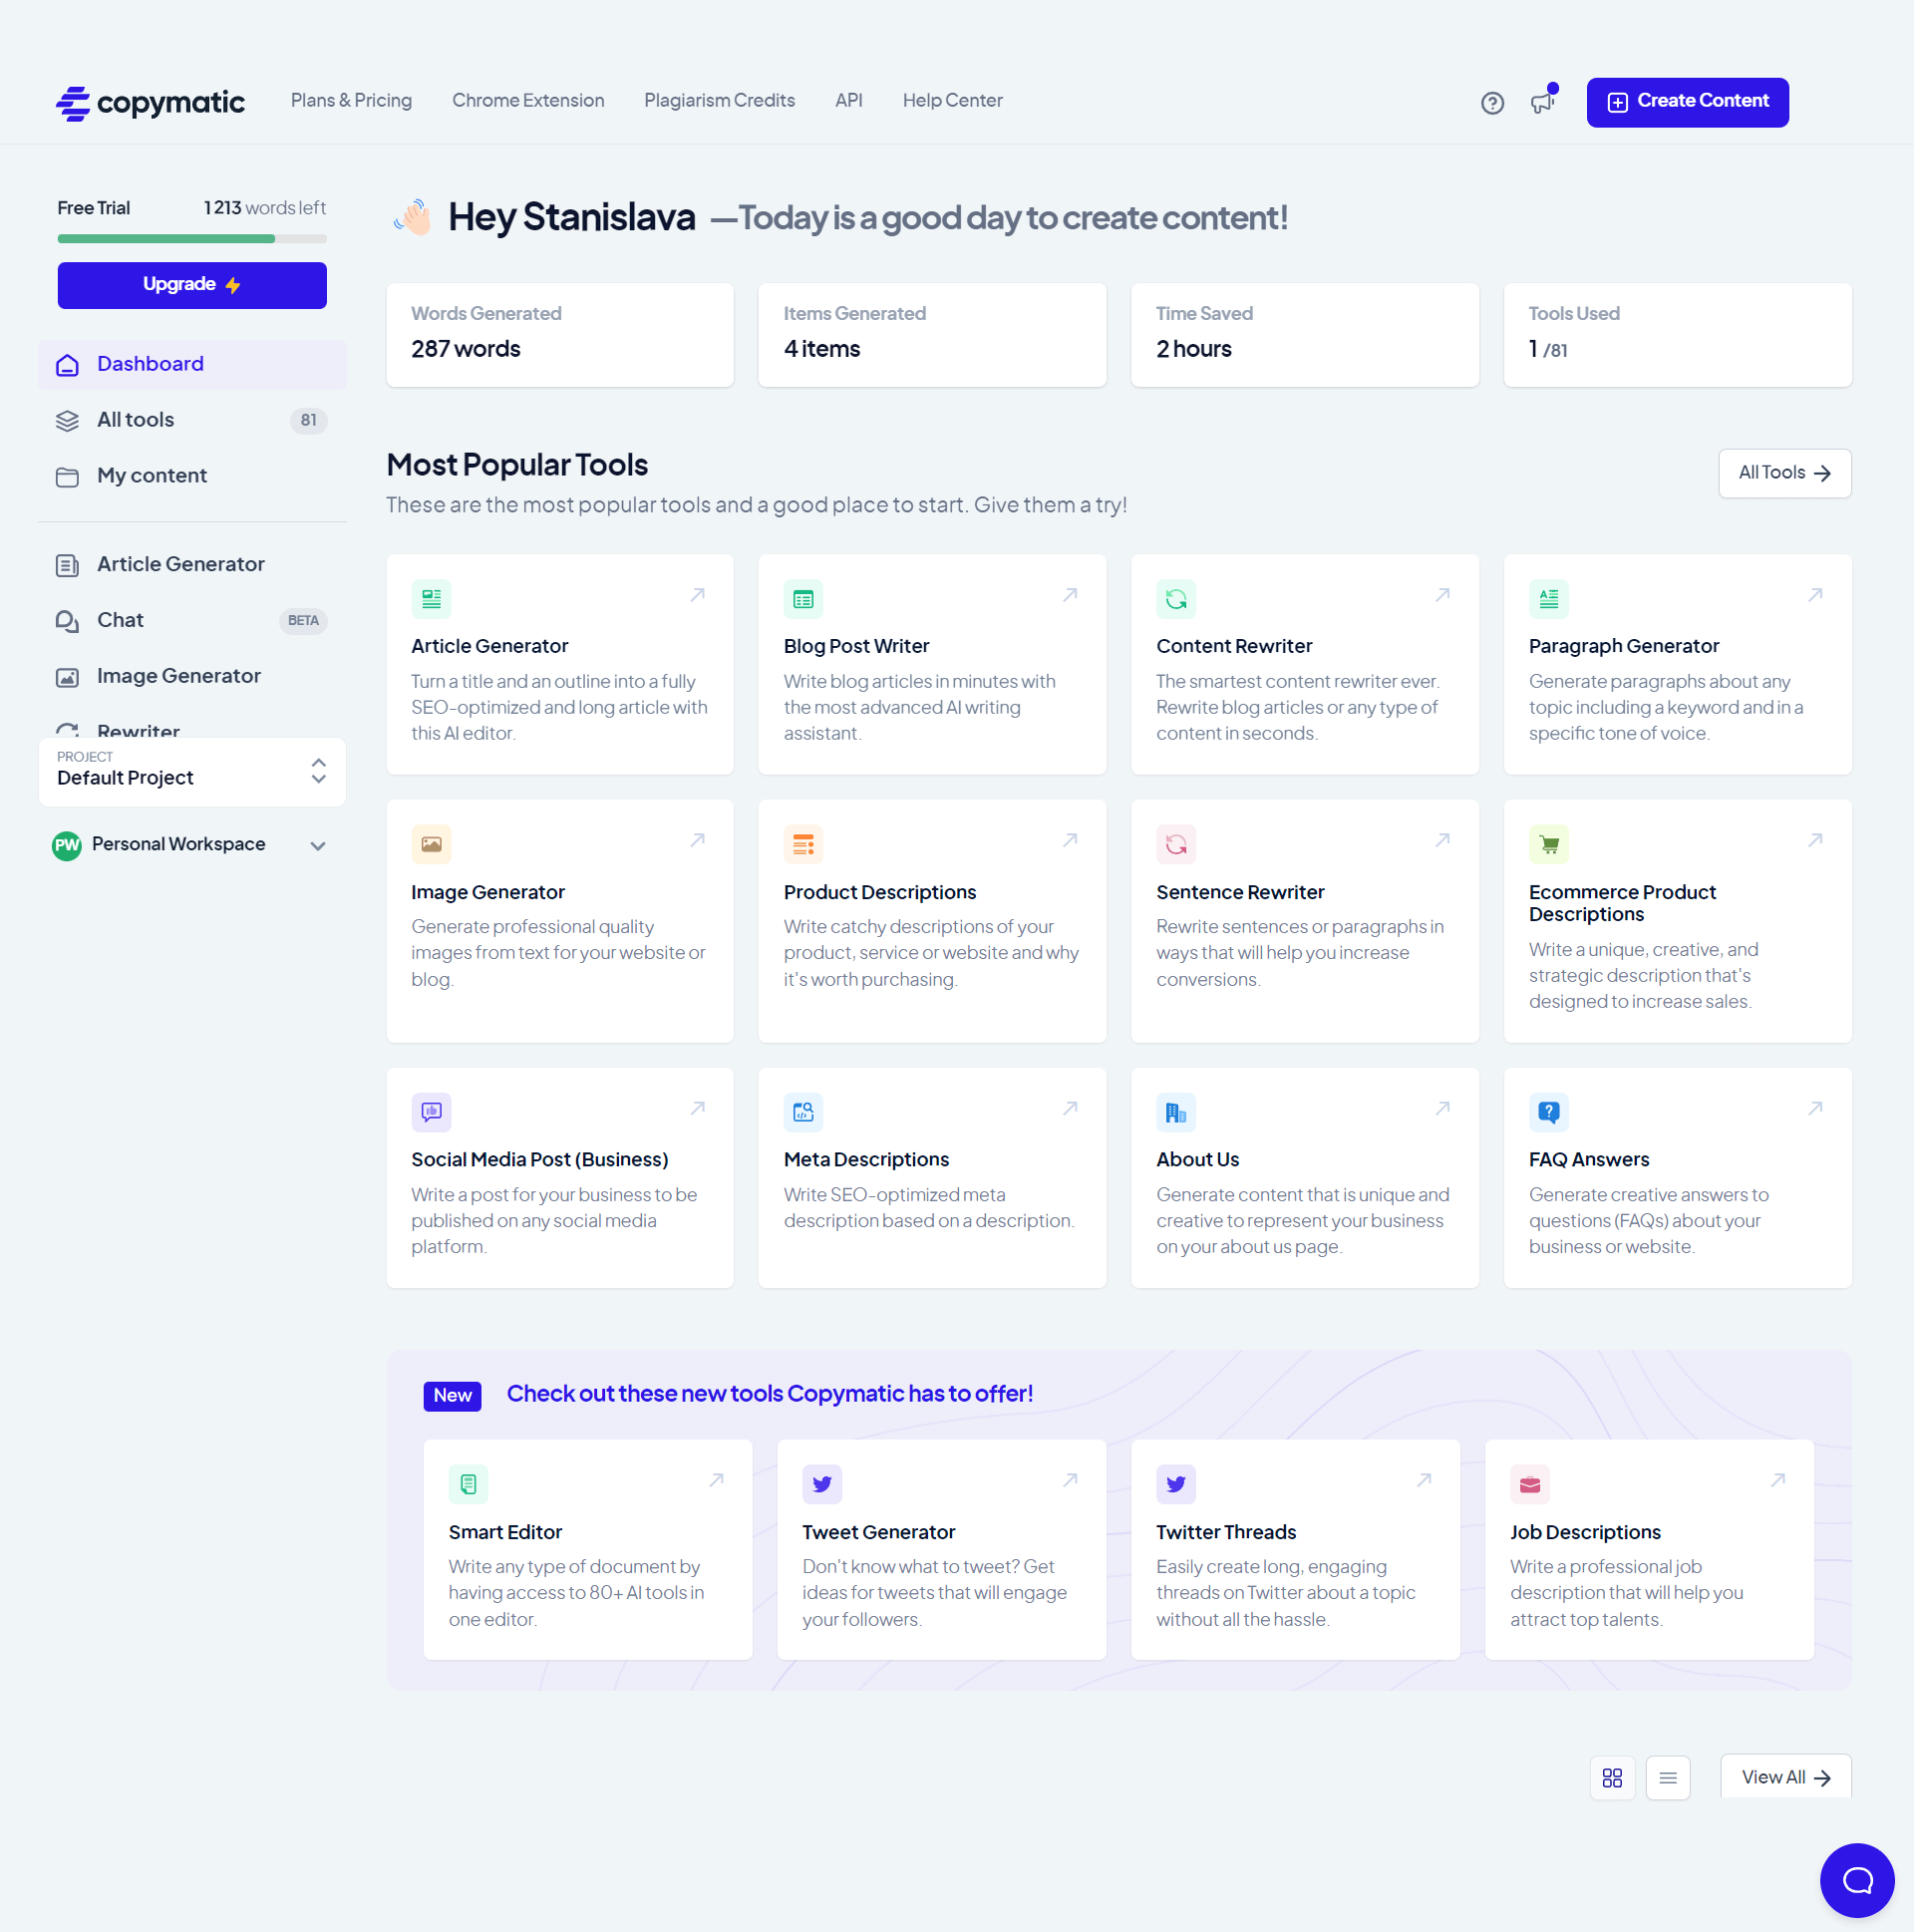Open the Twitter Threads title
Viewport: 1914px width, 1932px height.
point(1226,1532)
